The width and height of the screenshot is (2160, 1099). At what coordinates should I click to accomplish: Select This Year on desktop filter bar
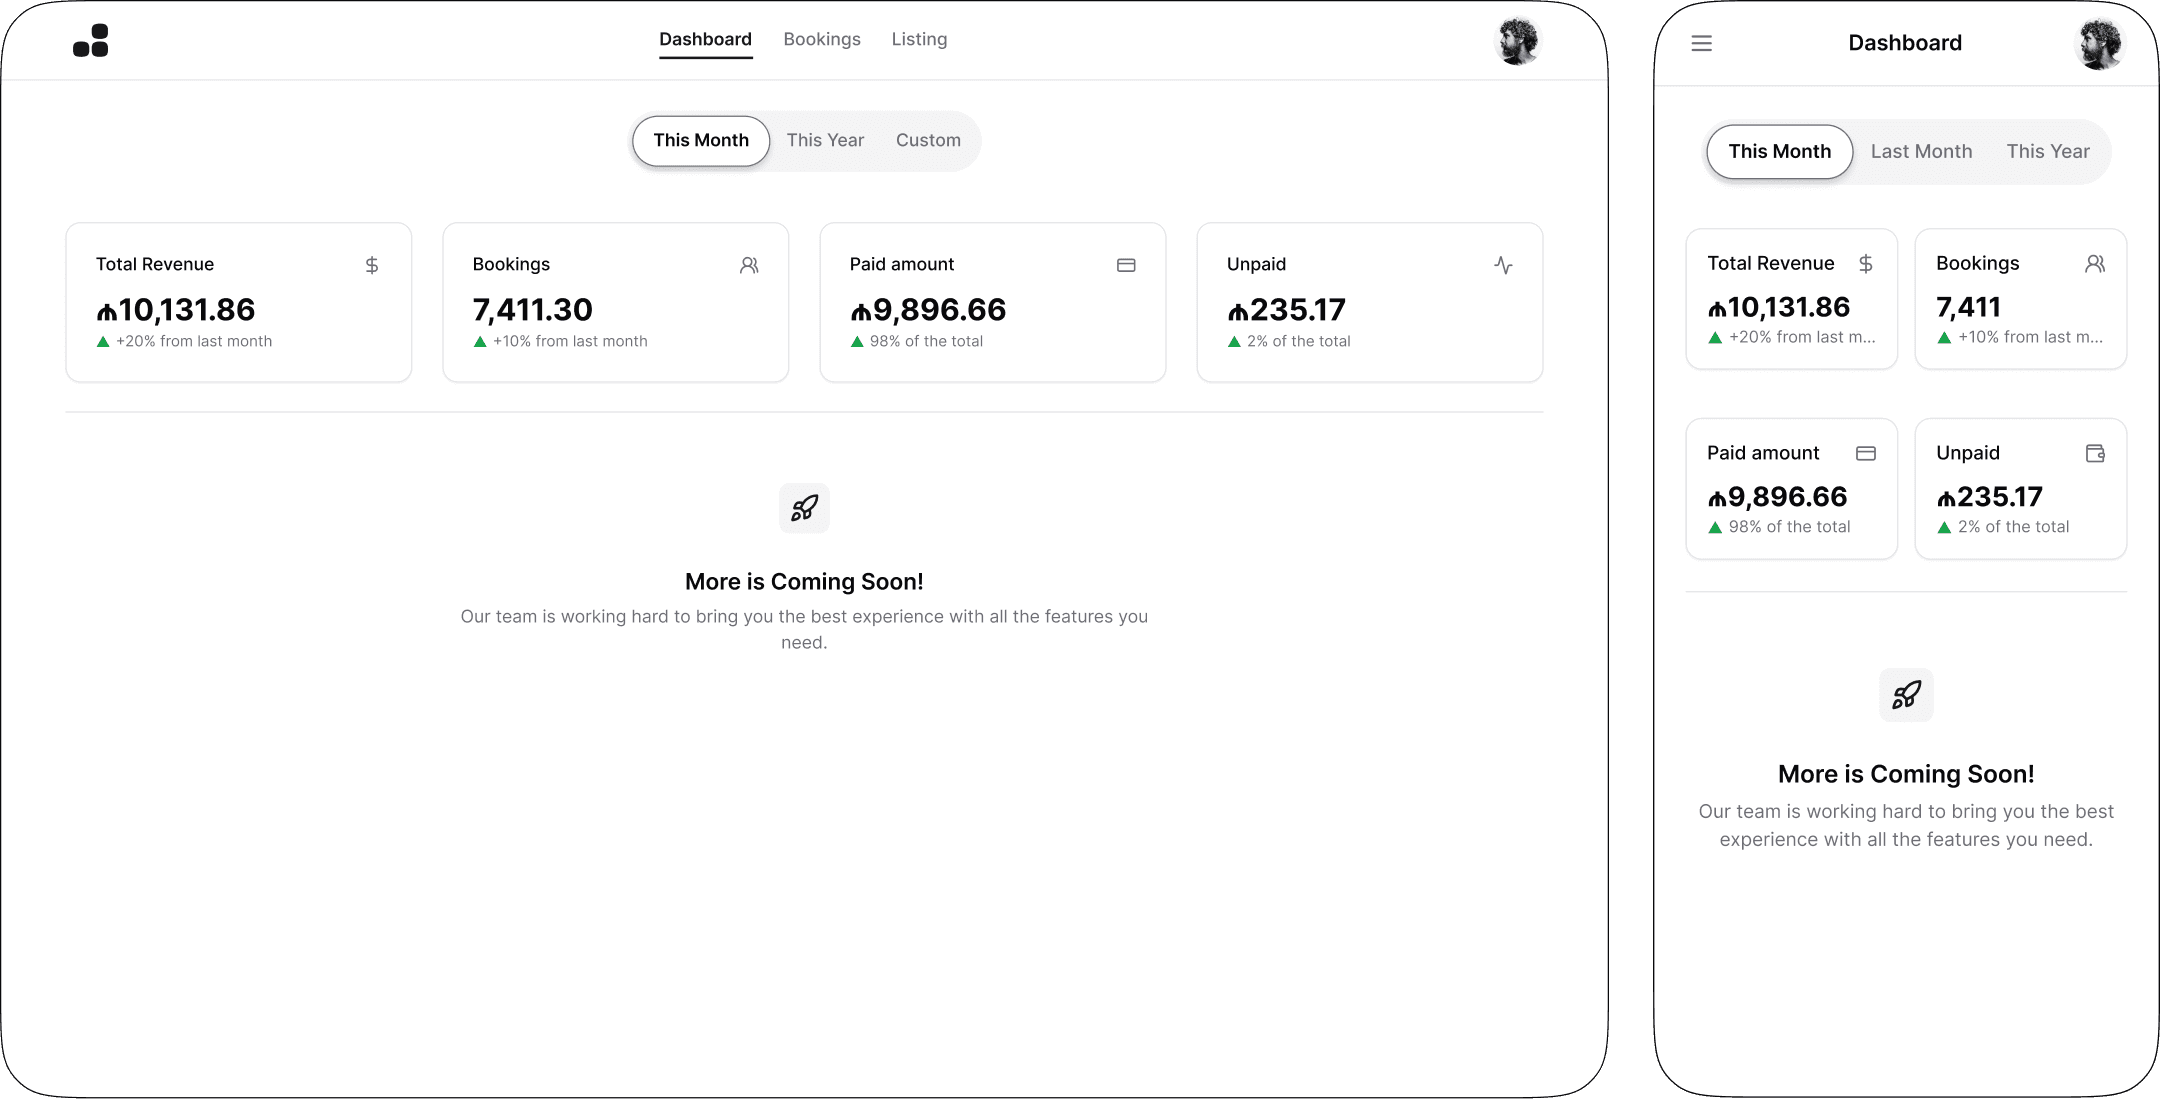coord(825,140)
